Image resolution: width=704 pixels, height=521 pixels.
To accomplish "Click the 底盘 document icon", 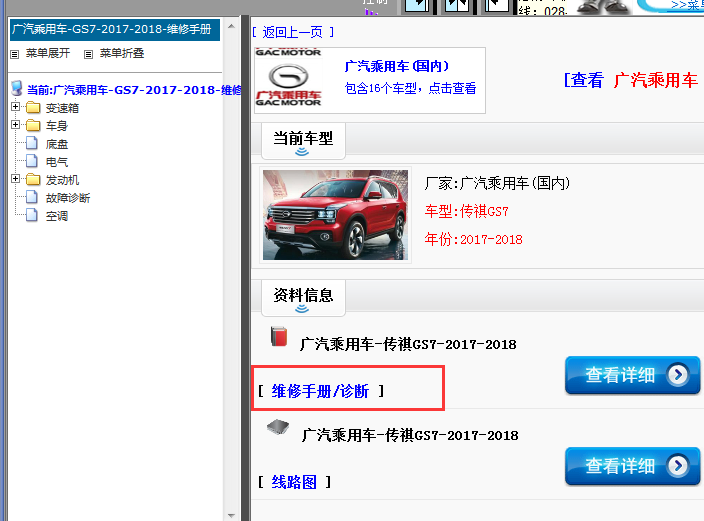I will pos(32,143).
